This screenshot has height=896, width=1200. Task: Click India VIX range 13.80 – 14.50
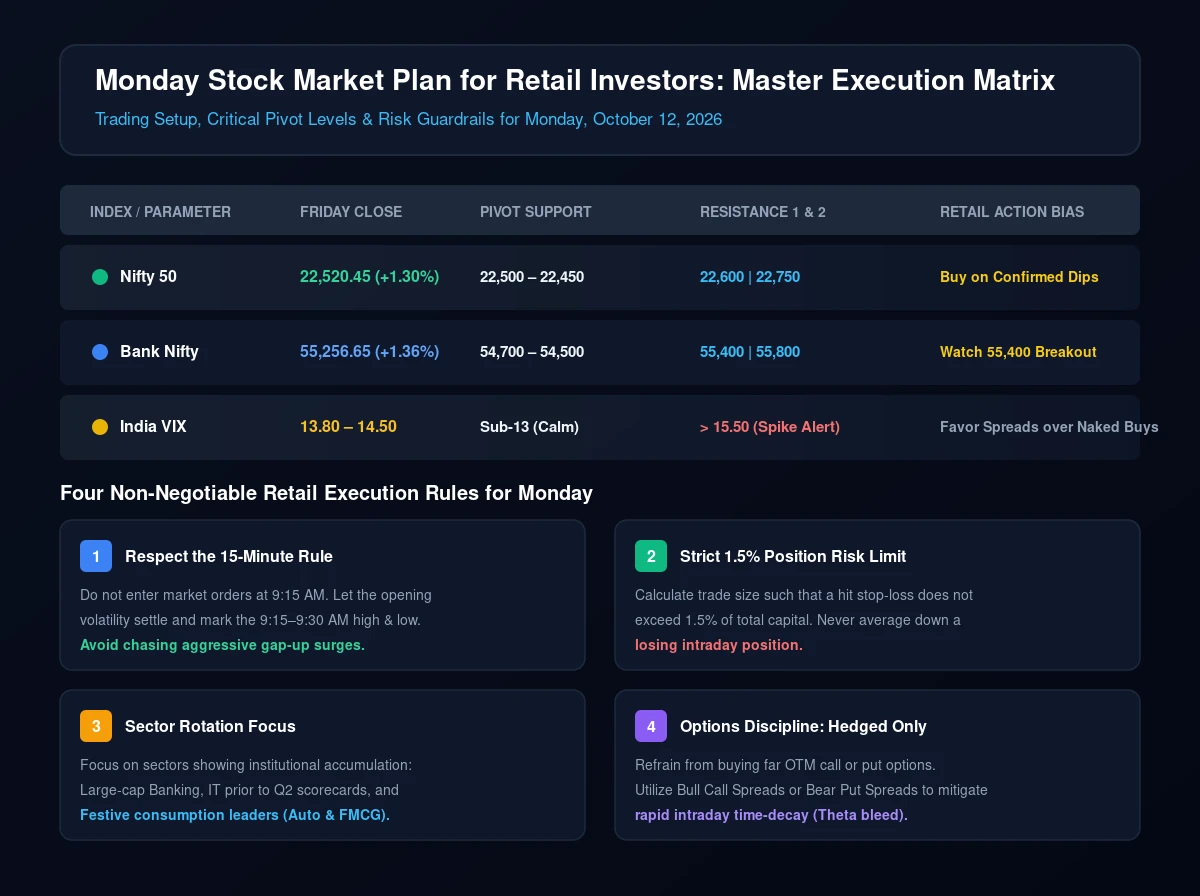[348, 427]
